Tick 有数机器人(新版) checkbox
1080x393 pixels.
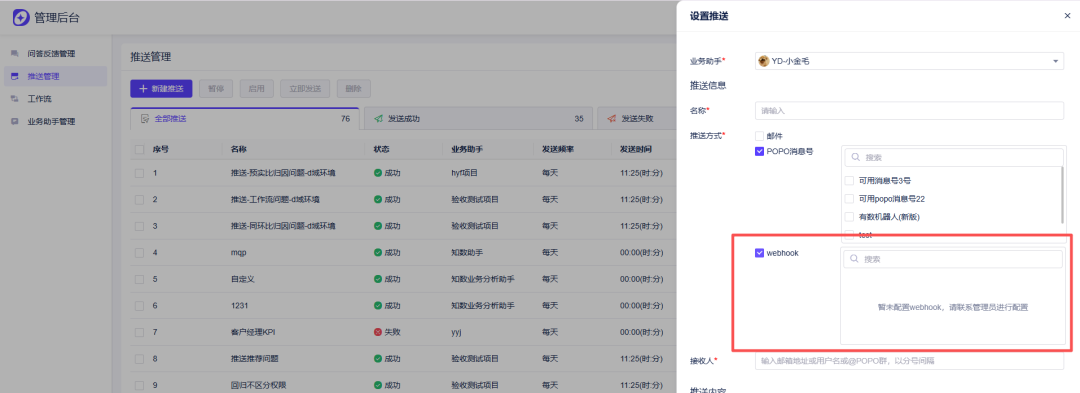tap(849, 217)
